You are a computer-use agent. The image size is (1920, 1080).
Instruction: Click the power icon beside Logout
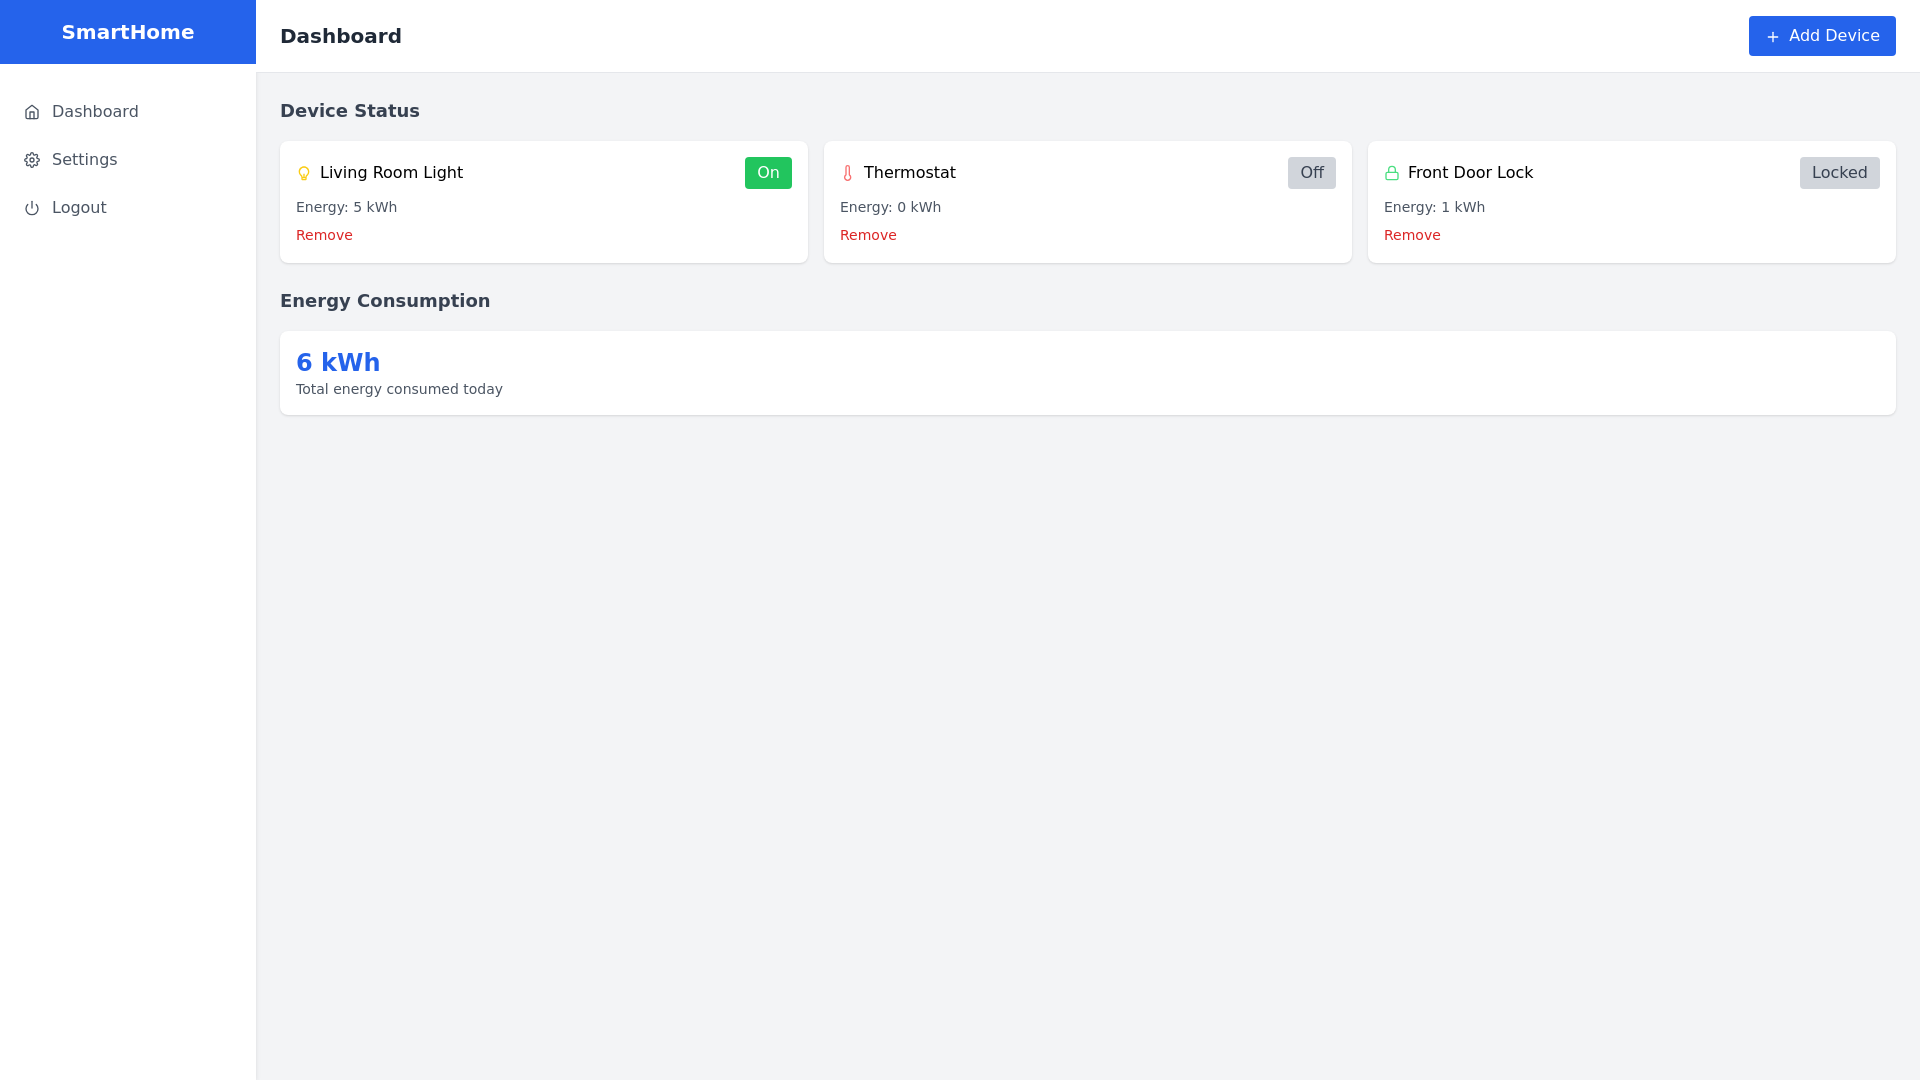[x=32, y=208]
